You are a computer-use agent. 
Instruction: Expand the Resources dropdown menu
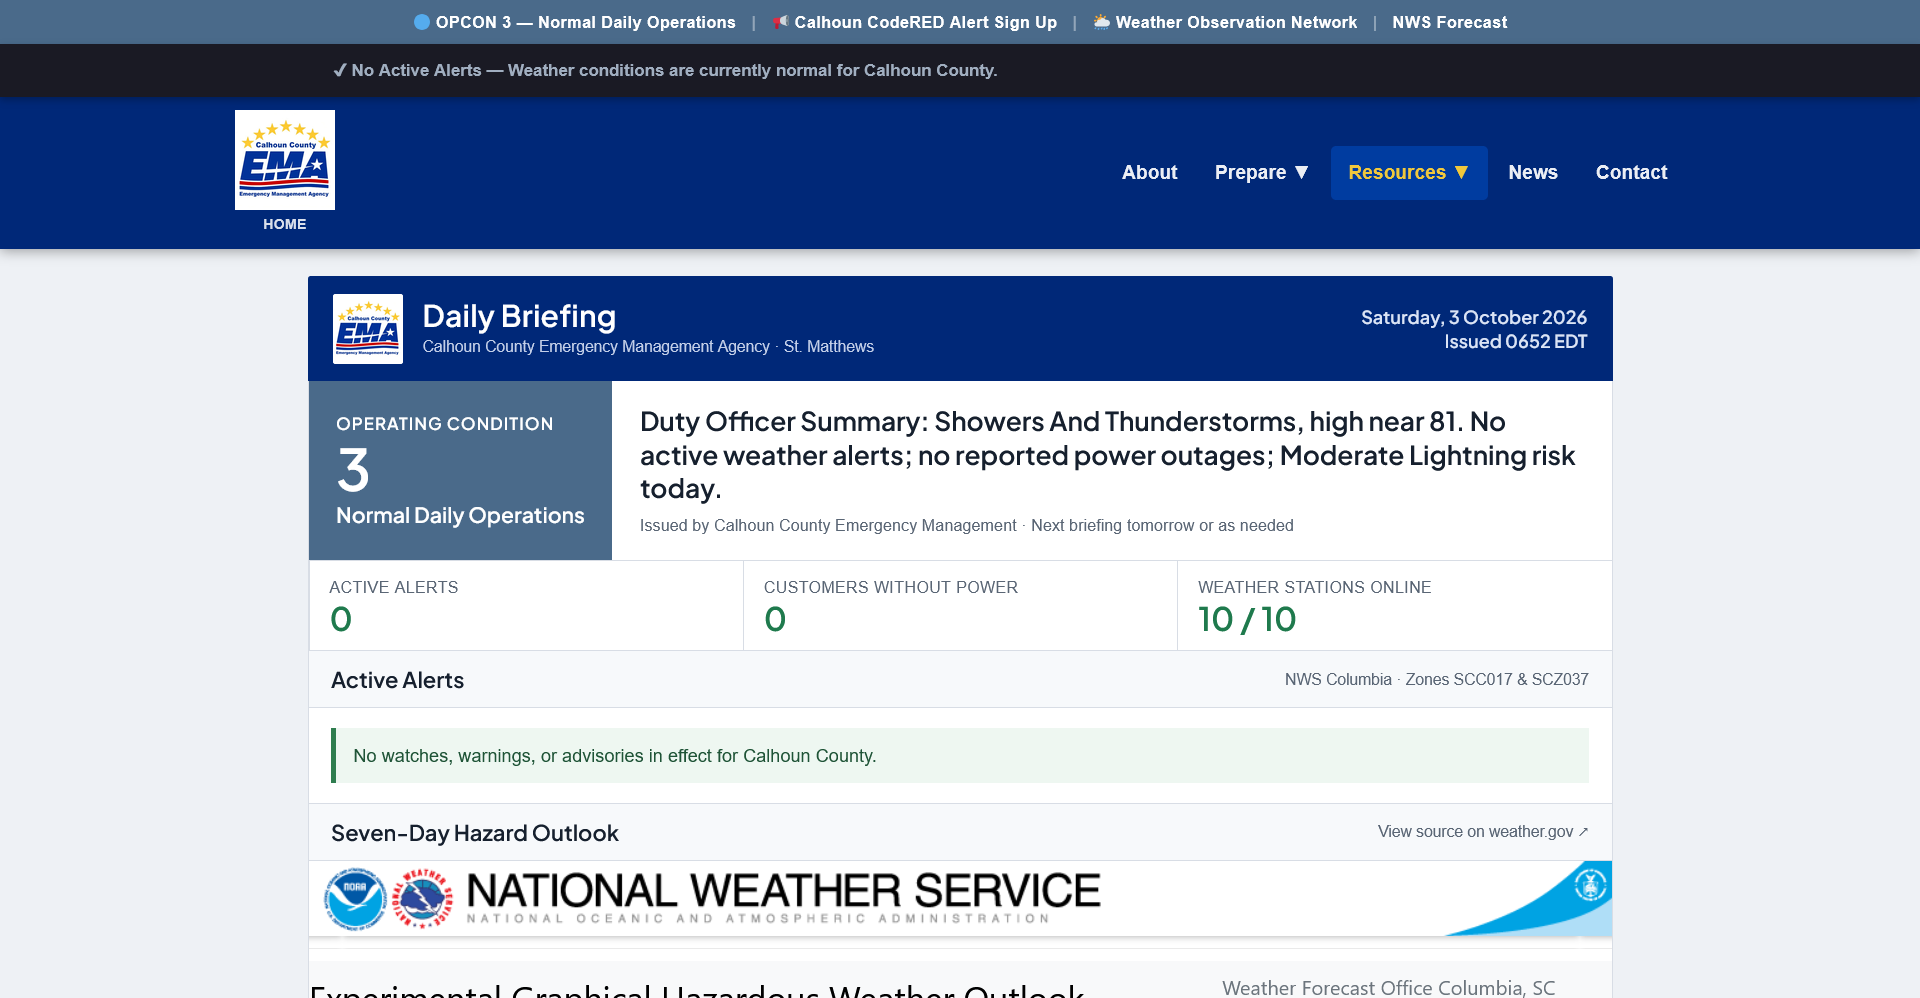(1409, 172)
